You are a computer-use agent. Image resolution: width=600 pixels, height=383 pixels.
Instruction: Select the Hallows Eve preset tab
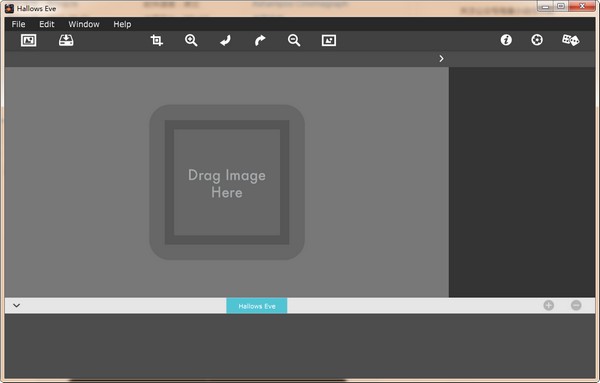tap(257, 306)
